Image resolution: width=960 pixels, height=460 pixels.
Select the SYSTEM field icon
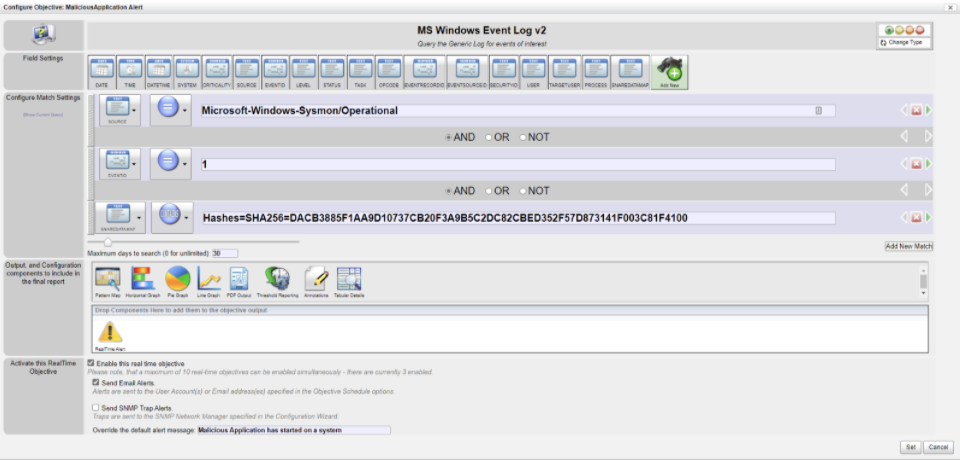(x=187, y=74)
